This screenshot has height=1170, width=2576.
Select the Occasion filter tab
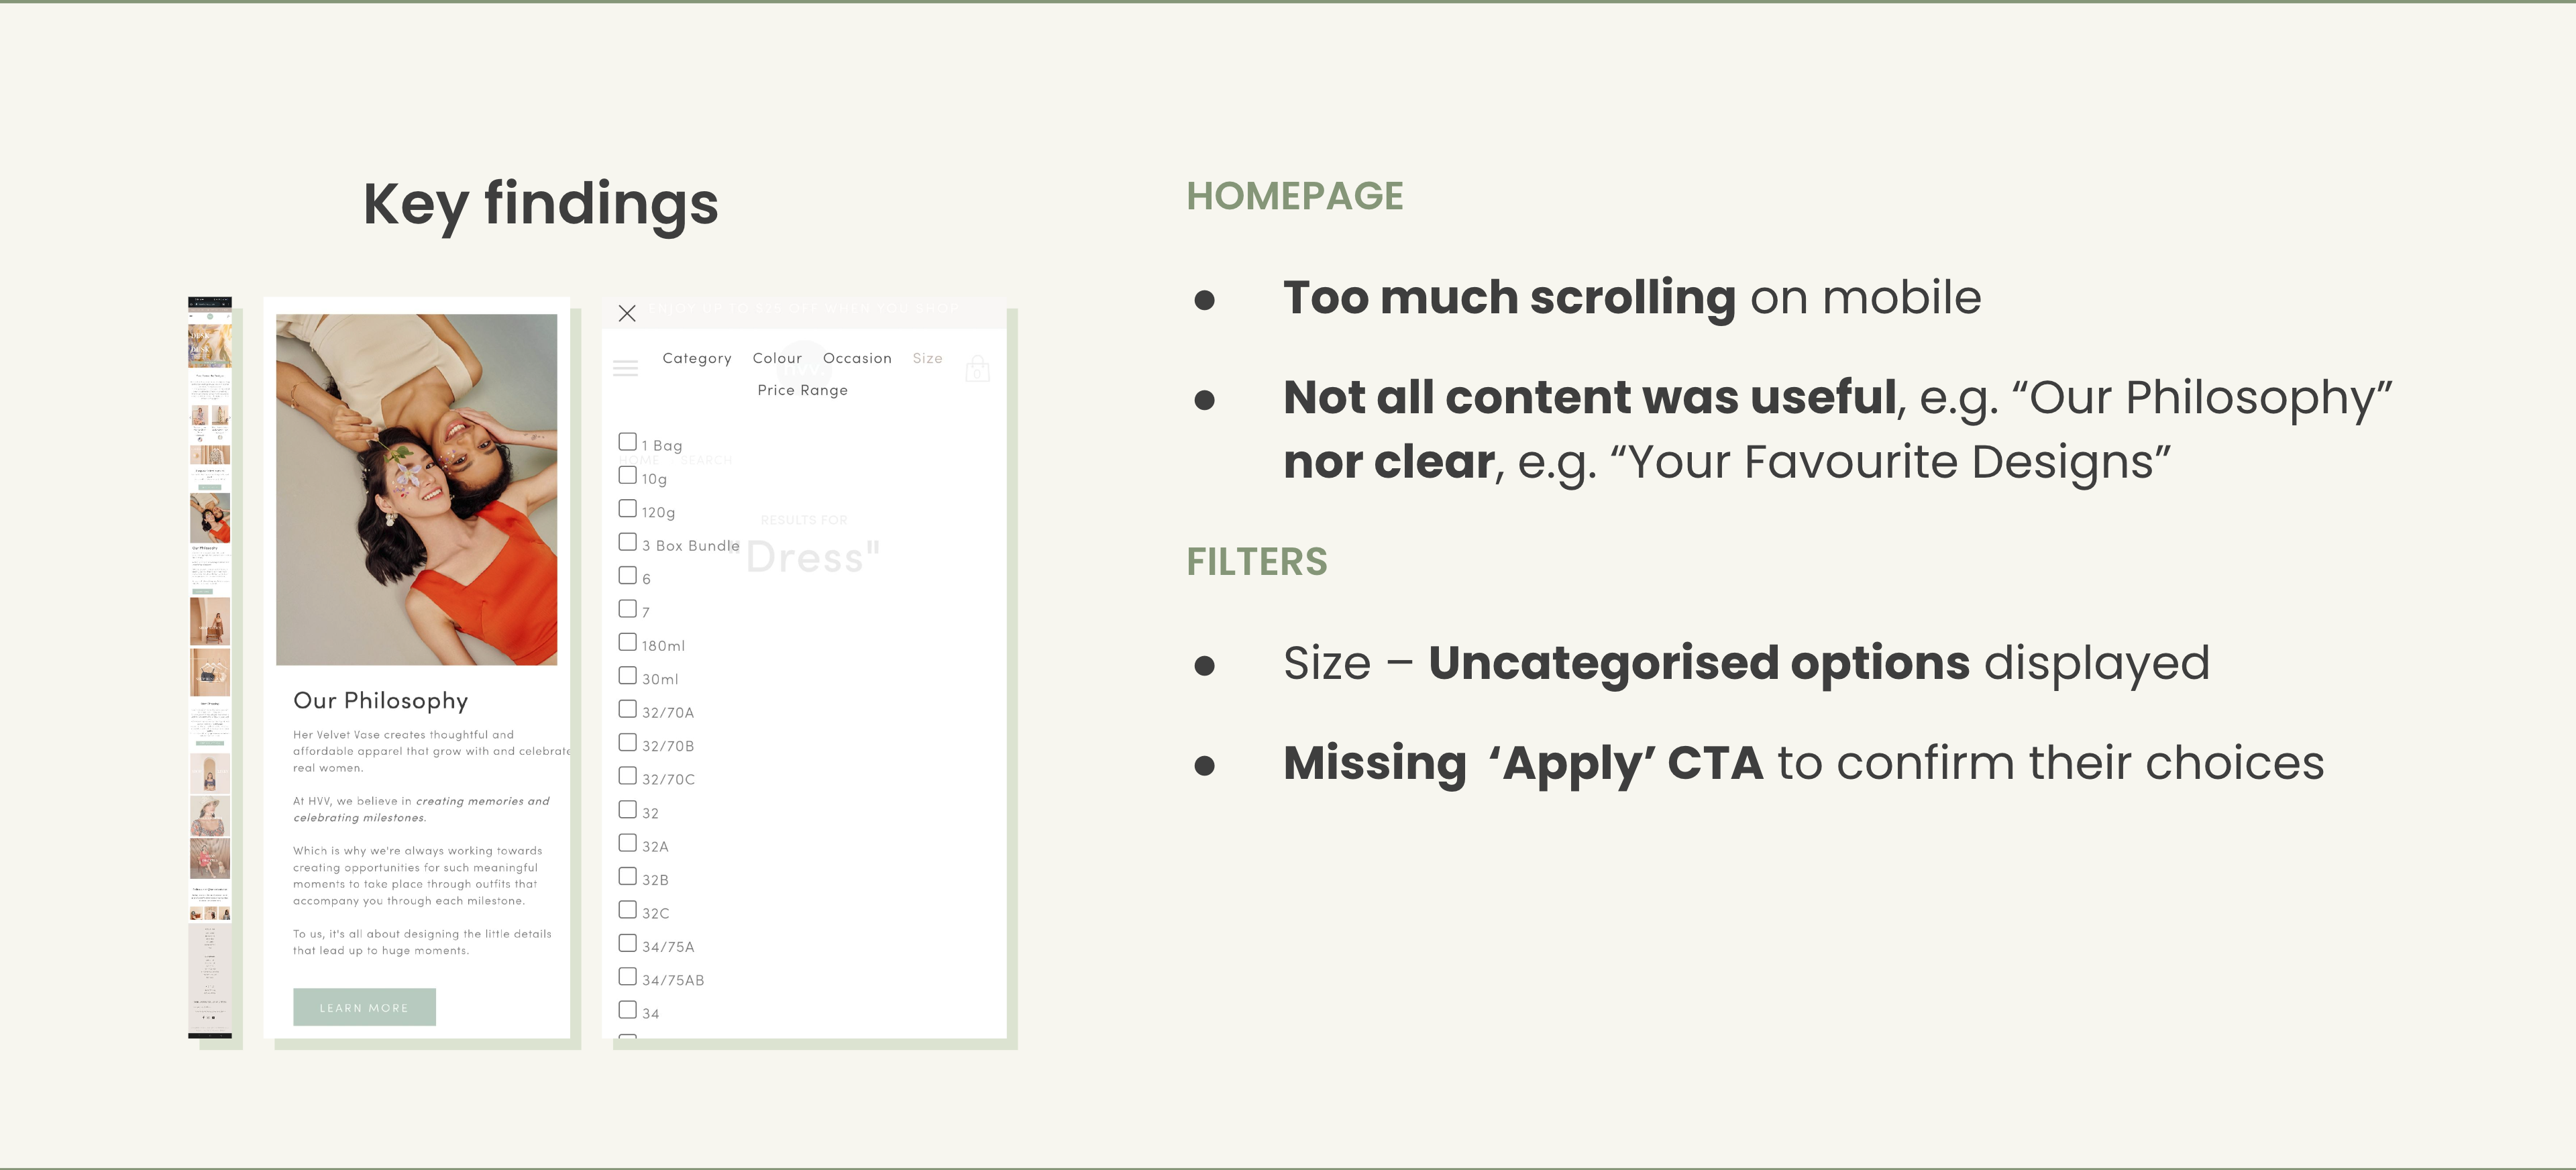(x=857, y=358)
